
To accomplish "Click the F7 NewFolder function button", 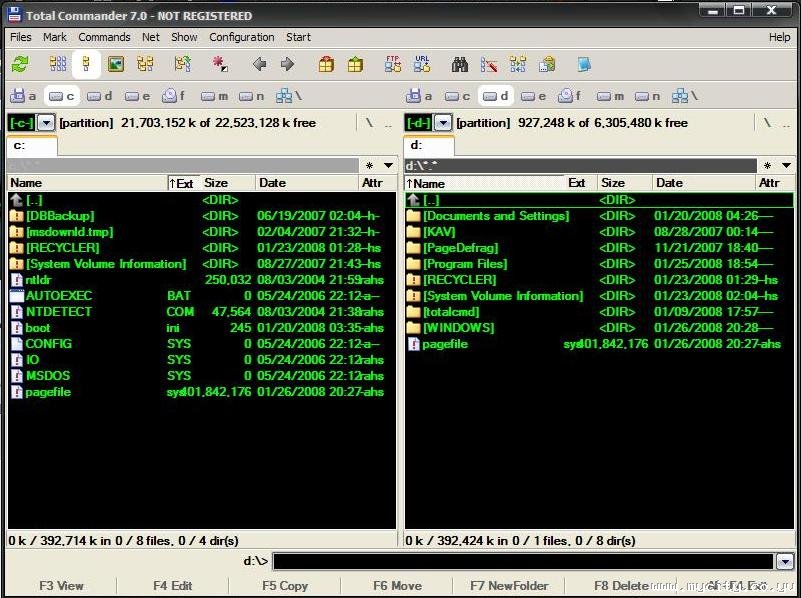I will (509, 586).
